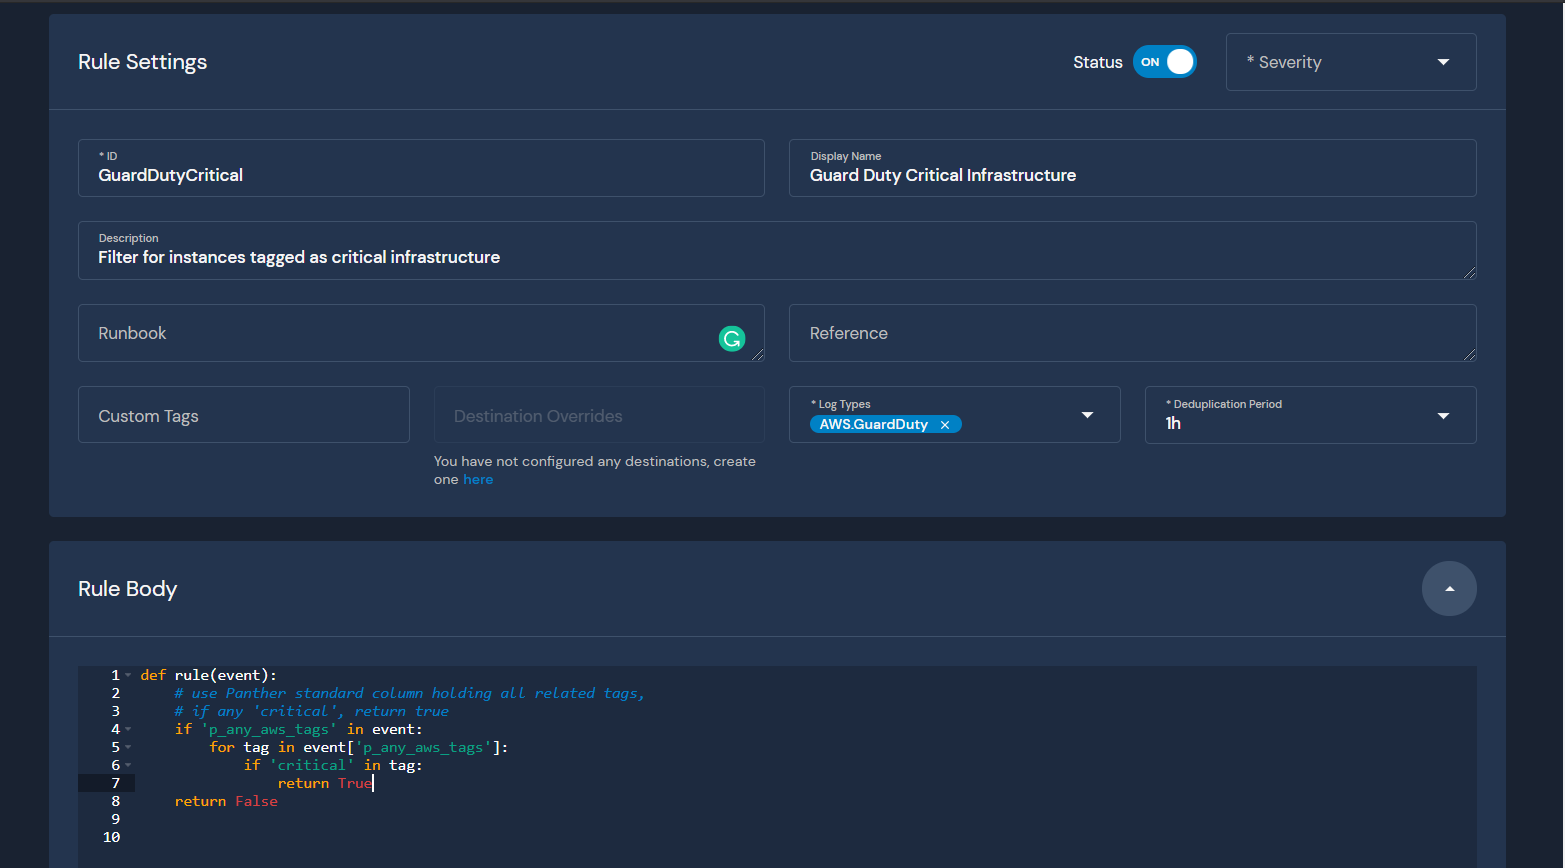Click the fold arrow beside line 1 def rule
Screen dimensions: 1565x868
[128, 674]
